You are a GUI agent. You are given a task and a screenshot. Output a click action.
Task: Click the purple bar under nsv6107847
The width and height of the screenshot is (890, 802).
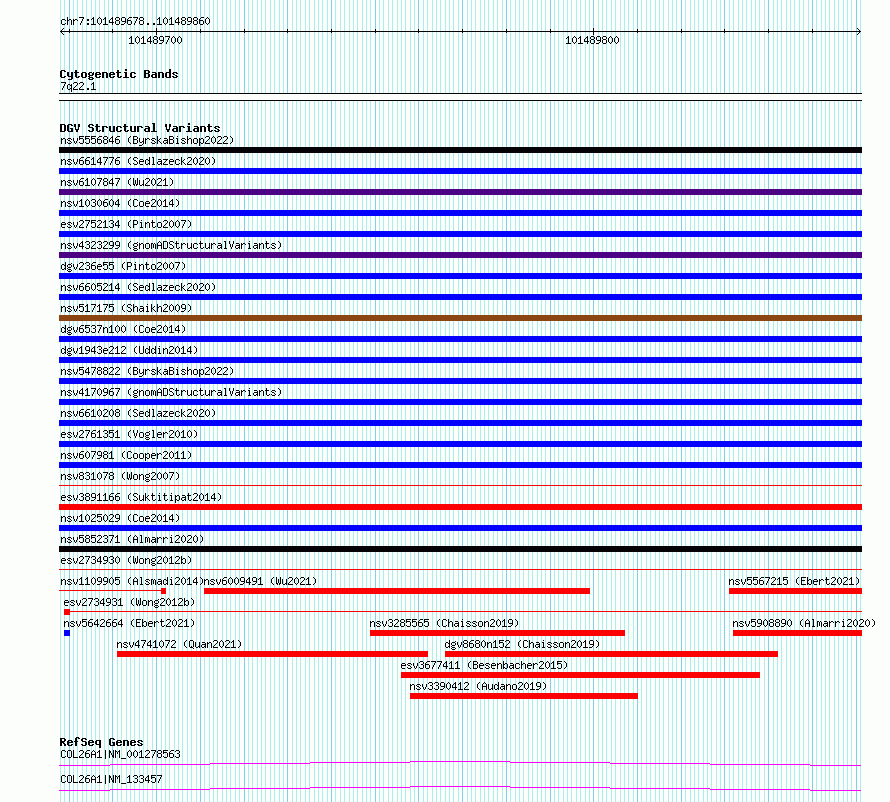460,192
